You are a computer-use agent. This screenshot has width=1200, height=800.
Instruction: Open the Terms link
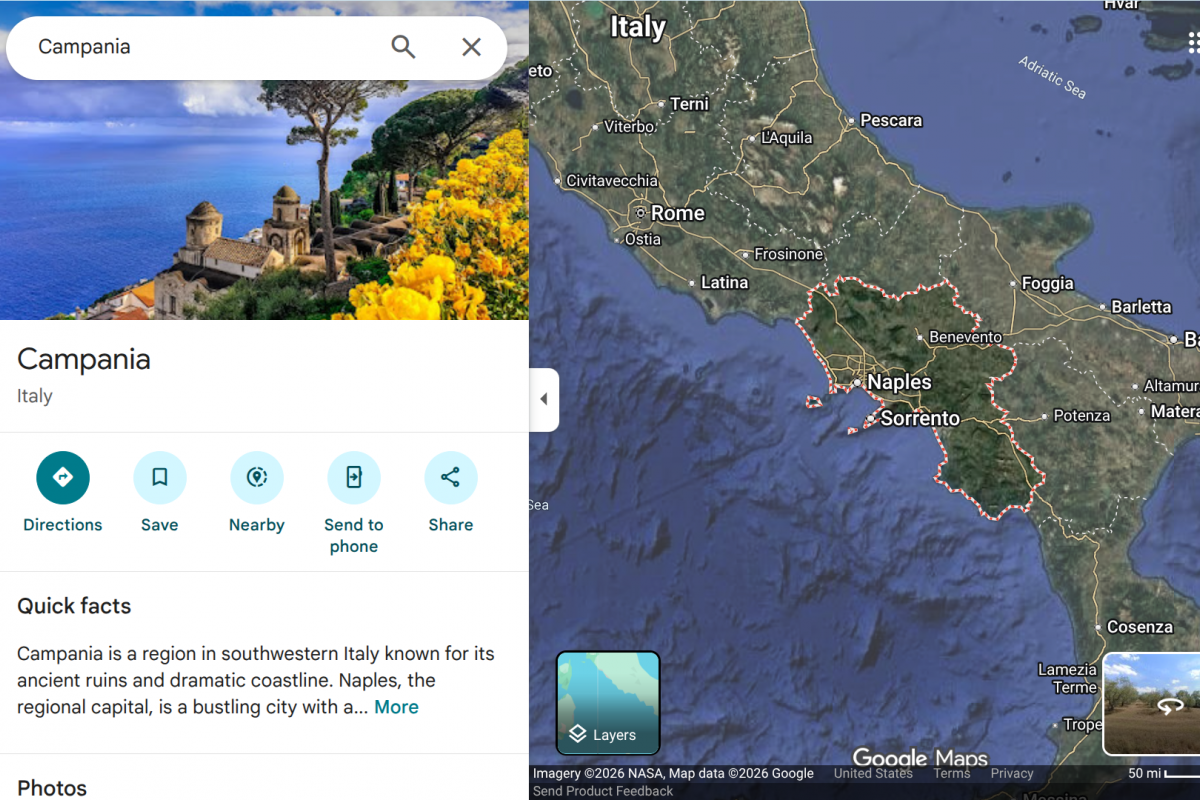click(952, 773)
